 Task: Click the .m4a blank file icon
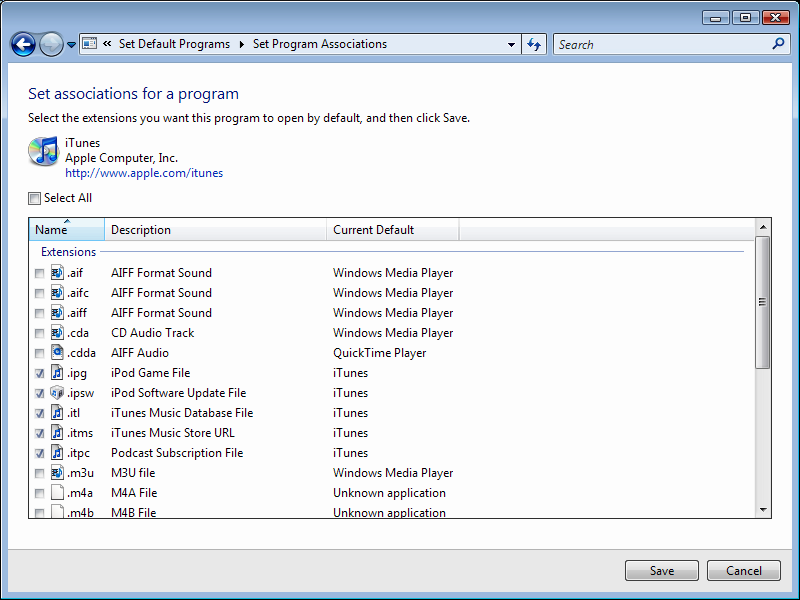point(57,493)
